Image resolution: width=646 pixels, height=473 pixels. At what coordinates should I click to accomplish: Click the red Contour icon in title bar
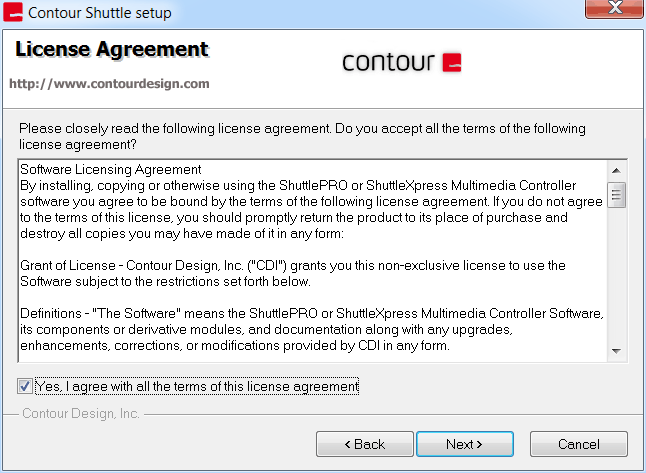coord(13,12)
